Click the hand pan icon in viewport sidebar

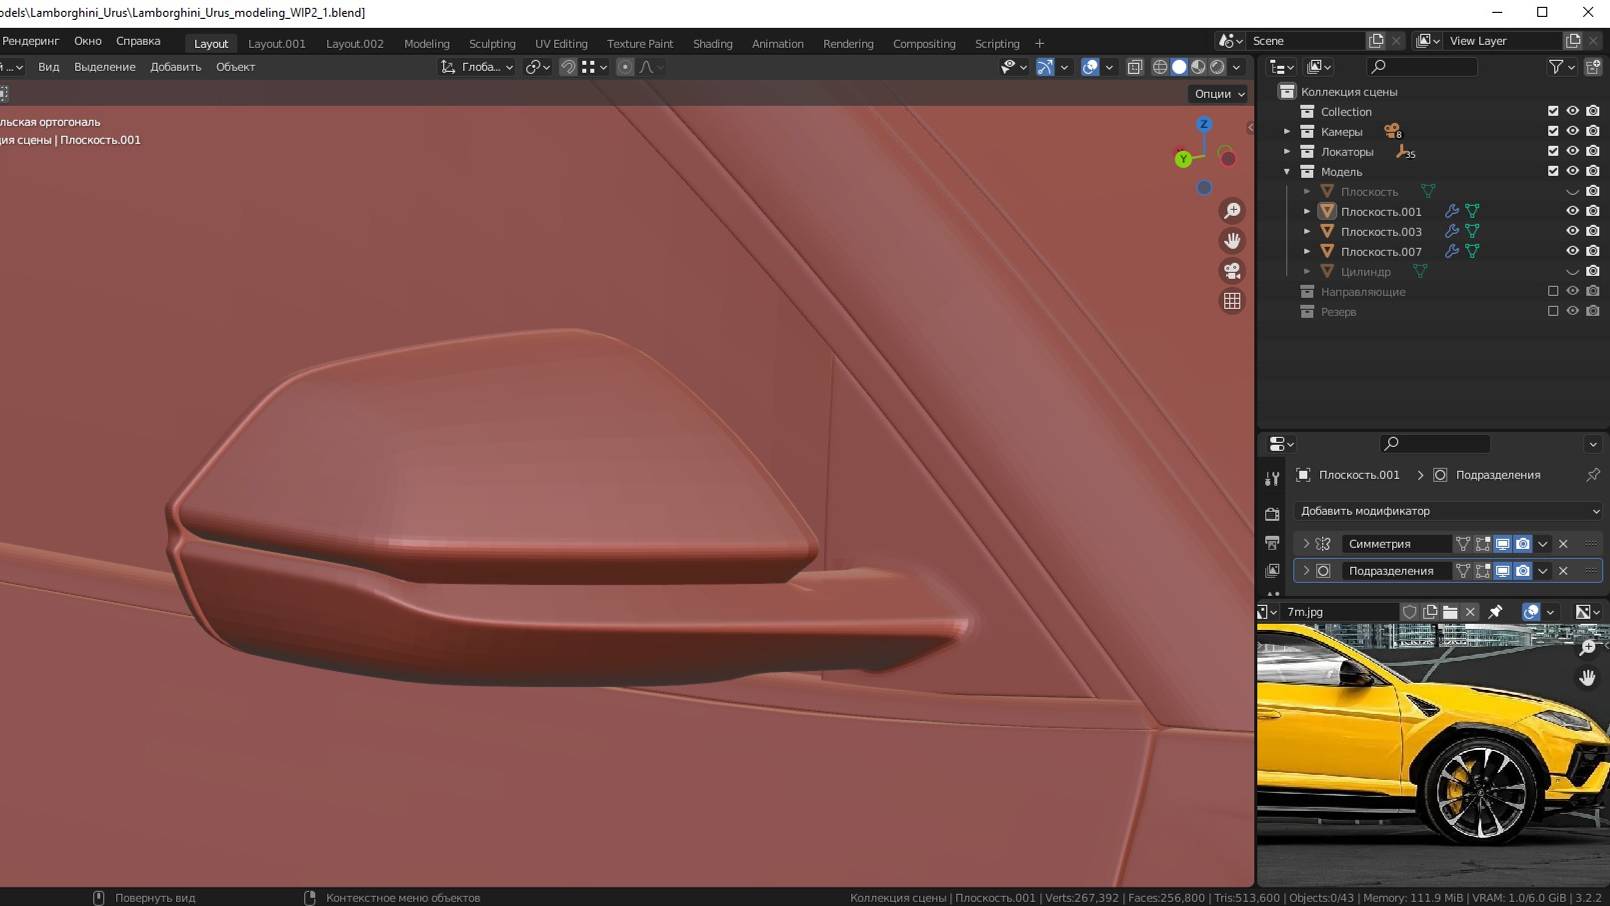point(1232,240)
